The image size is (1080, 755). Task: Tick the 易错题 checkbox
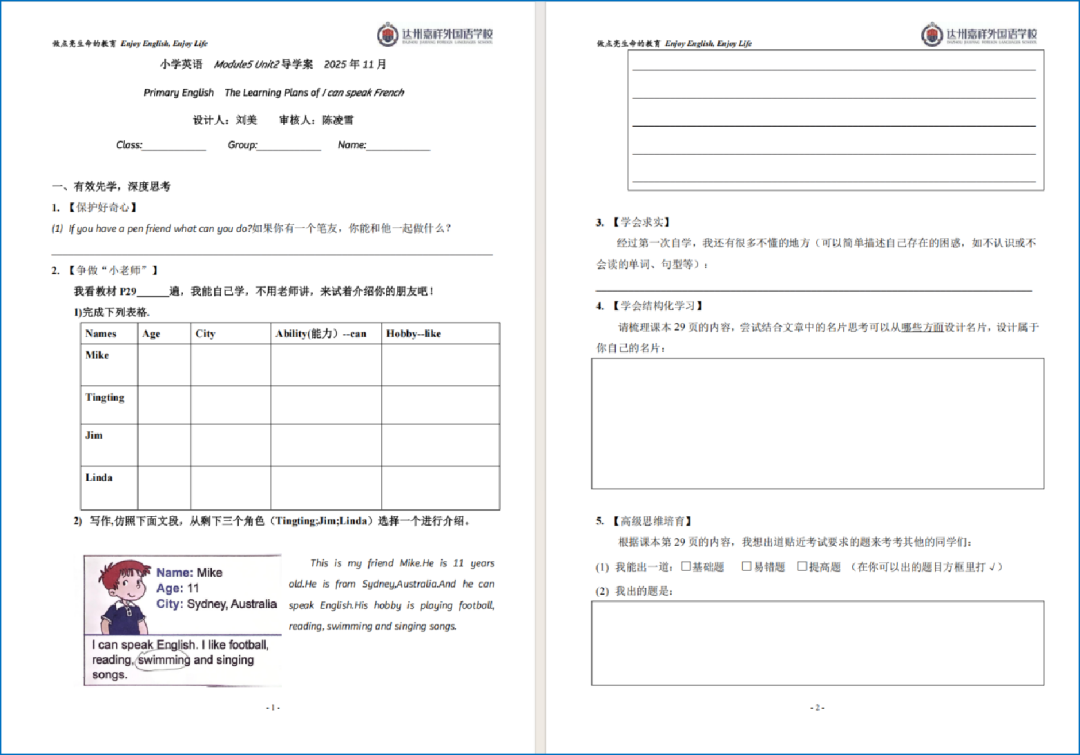pyautogui.click(x=746, y=567)
